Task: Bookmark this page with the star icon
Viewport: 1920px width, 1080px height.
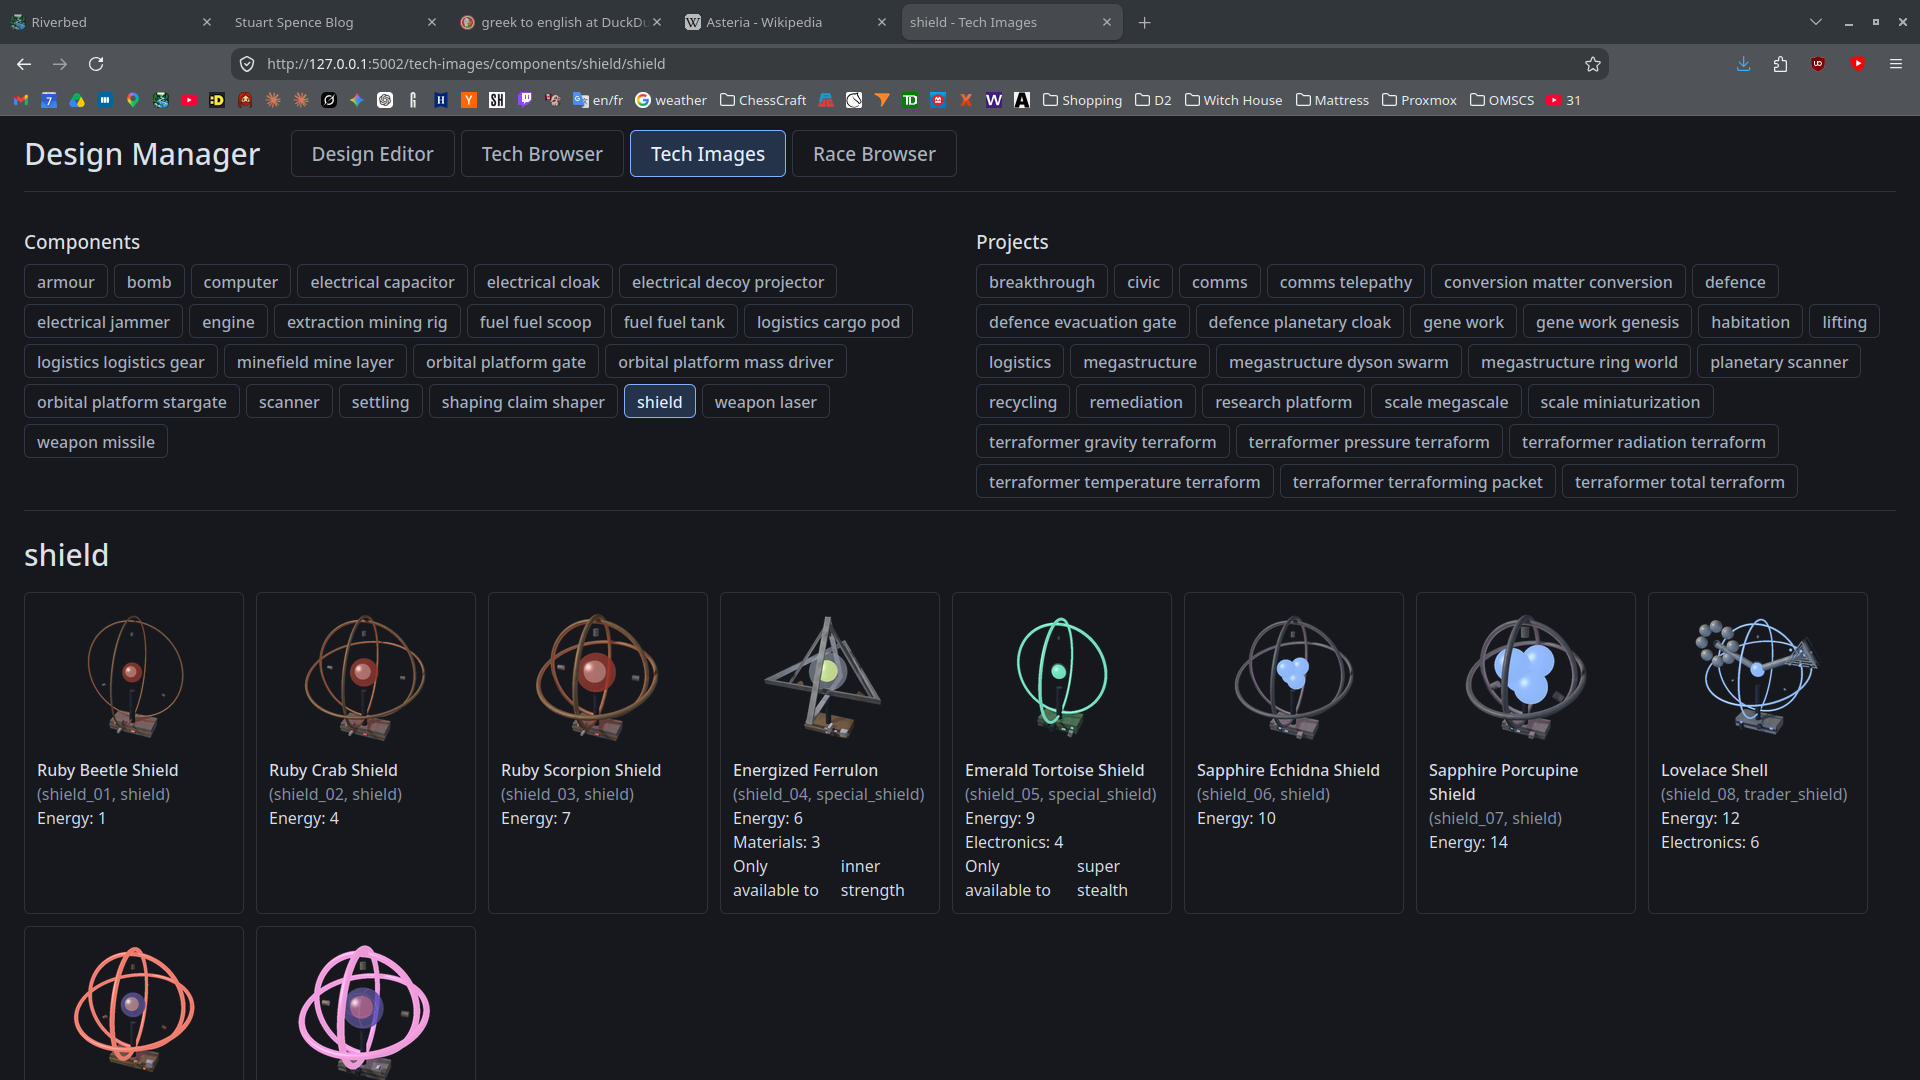Action: [1593, 64]
